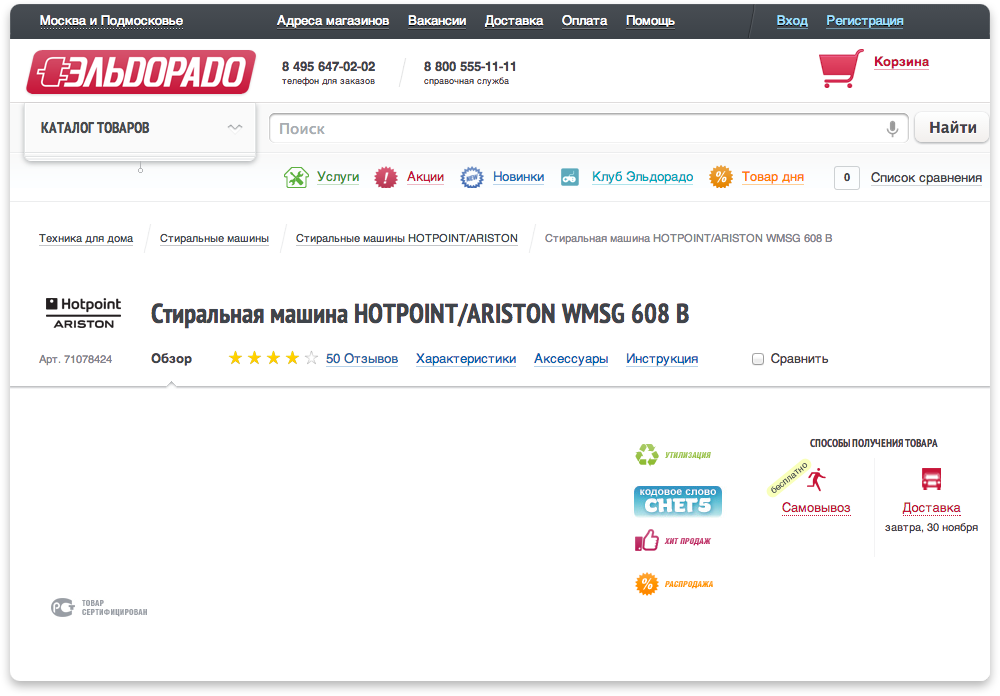
Task: Click the blue Новинки badge icon
Action: (x=472, y=177)
